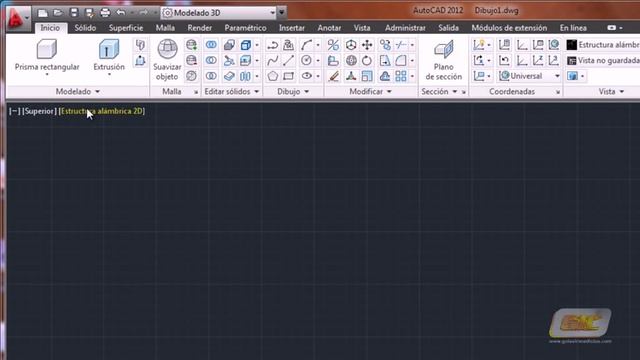
Task: Click the [−] viewport controls label
Action: [14, 111]
